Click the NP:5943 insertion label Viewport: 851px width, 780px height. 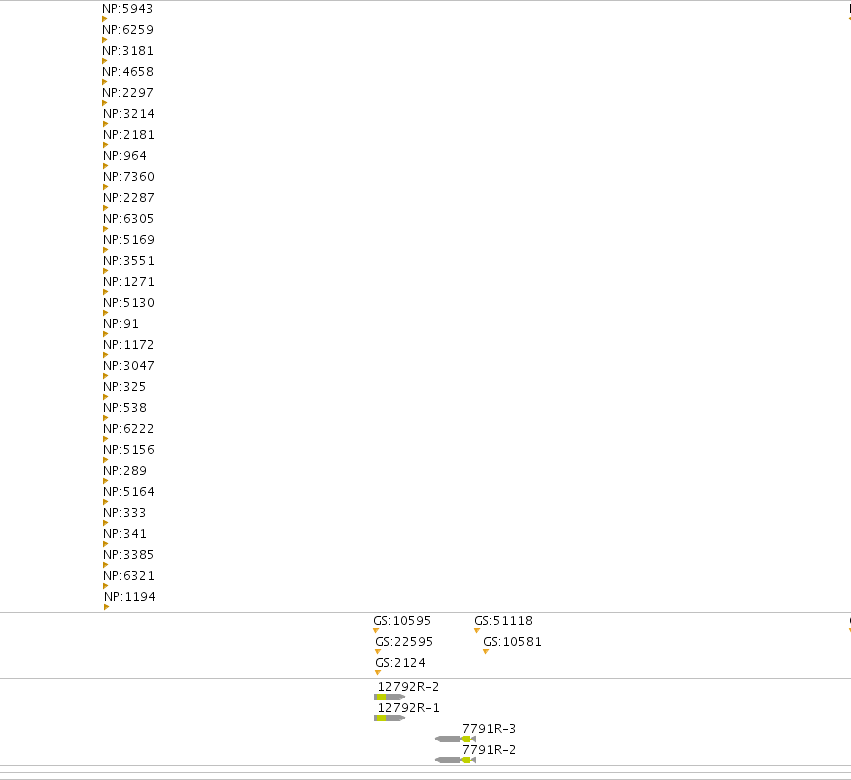128,9
